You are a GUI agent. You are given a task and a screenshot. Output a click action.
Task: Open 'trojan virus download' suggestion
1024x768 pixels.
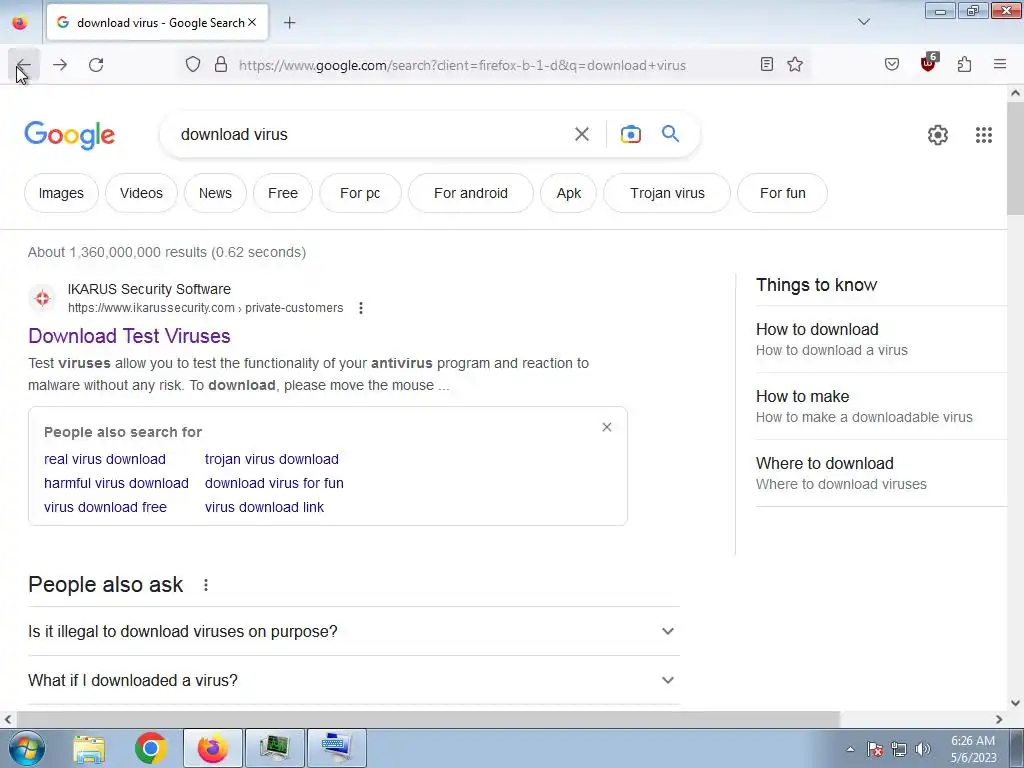[x=272, y=459]
